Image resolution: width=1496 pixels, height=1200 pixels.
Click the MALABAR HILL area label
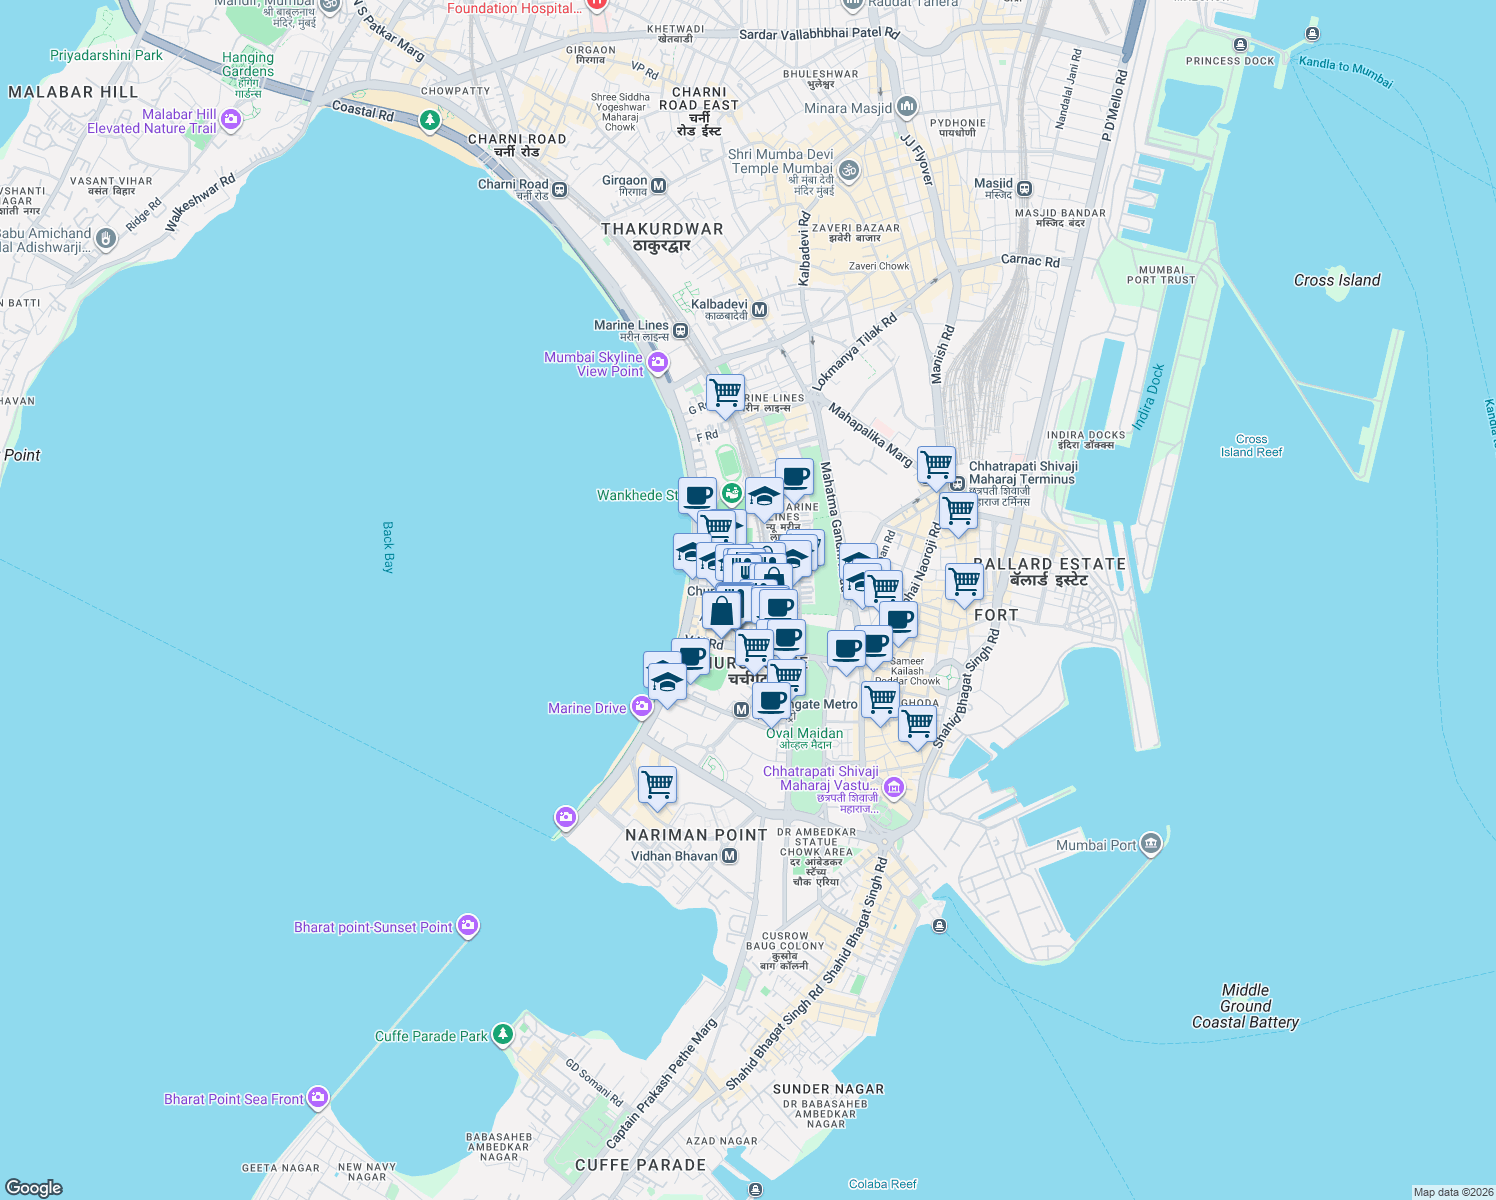point(73,92)
